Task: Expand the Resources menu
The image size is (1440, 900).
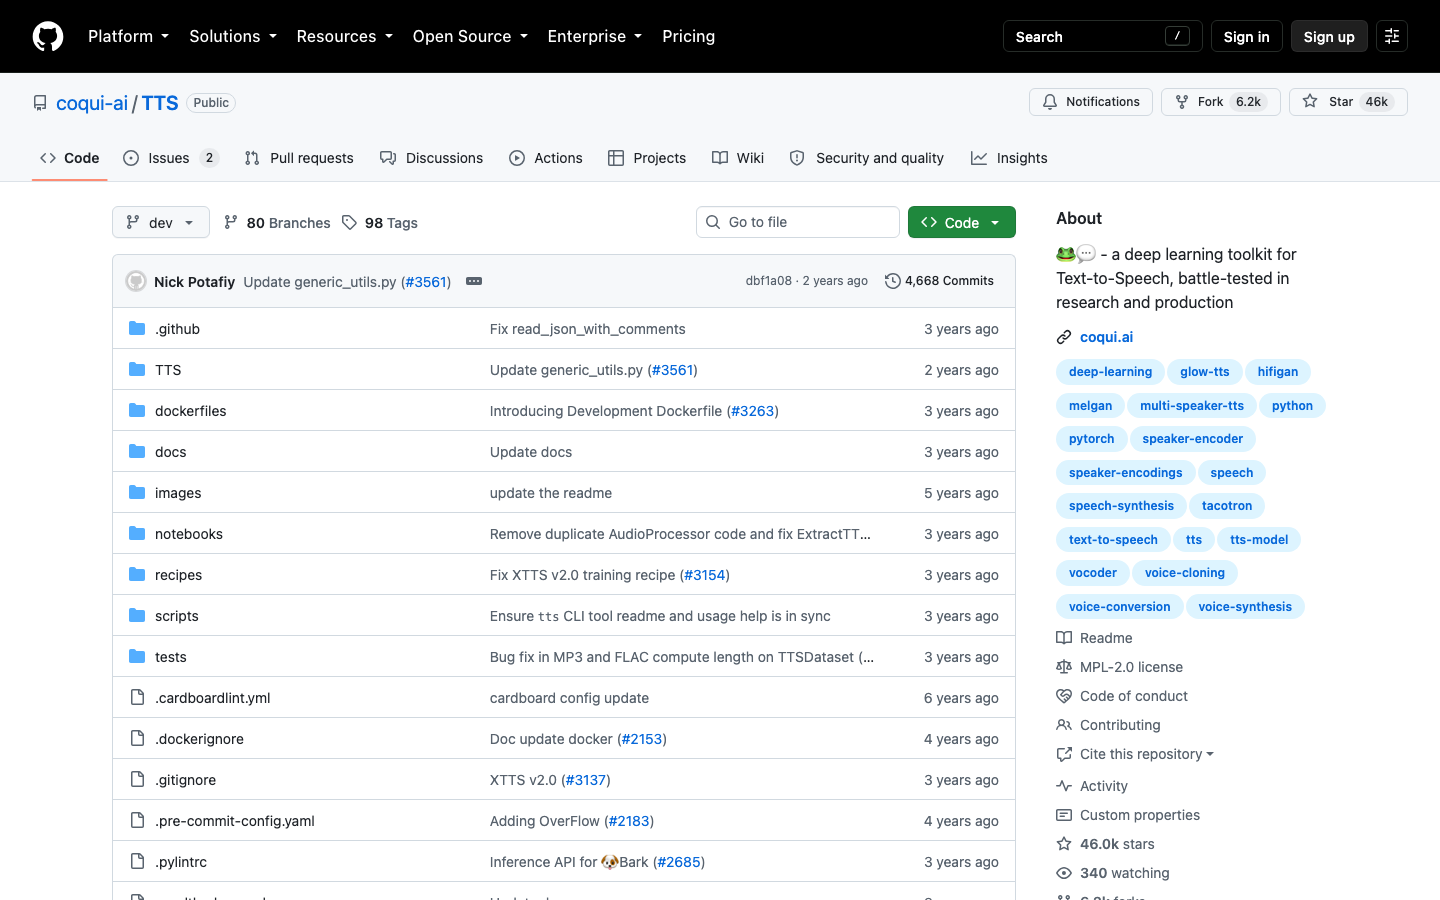Action: point(344,36)
